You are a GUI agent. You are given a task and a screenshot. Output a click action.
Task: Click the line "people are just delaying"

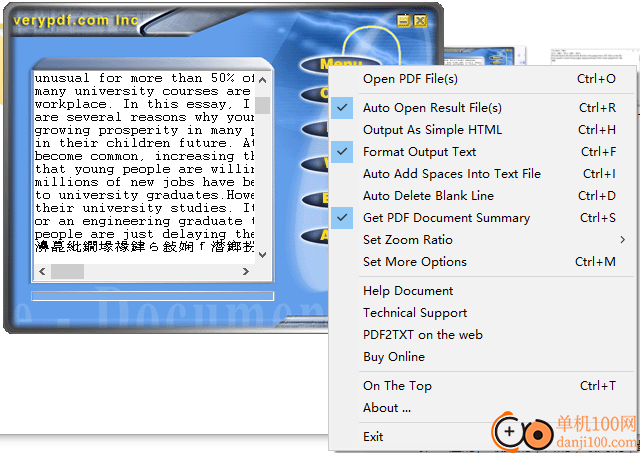coord(144,234)
